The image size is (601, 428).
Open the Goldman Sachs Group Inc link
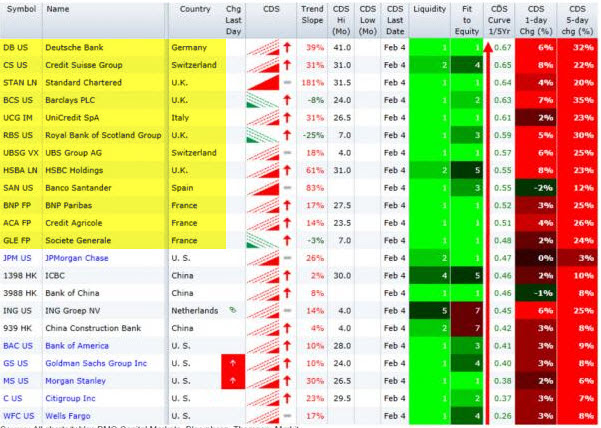pos(96,364)
